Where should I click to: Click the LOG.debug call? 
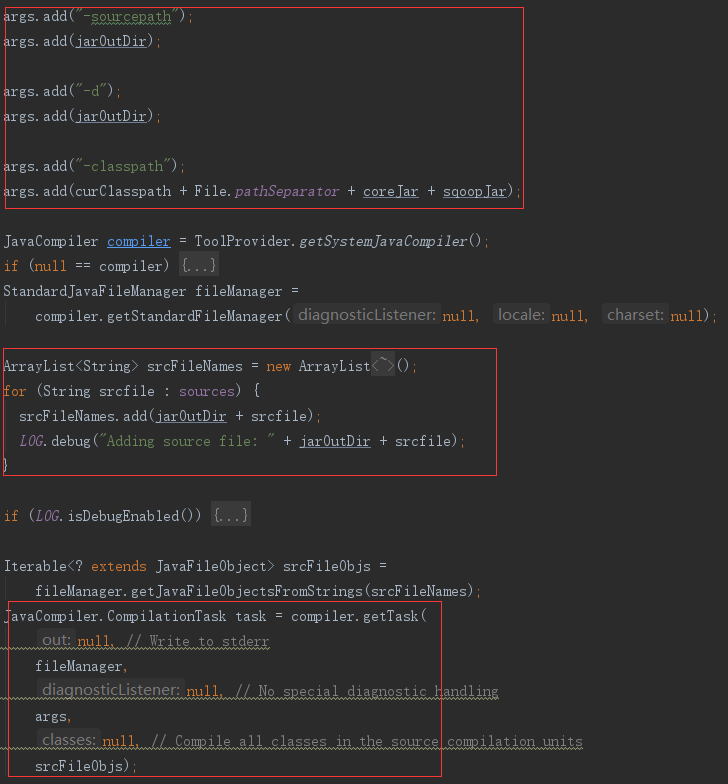click(55, 441)
